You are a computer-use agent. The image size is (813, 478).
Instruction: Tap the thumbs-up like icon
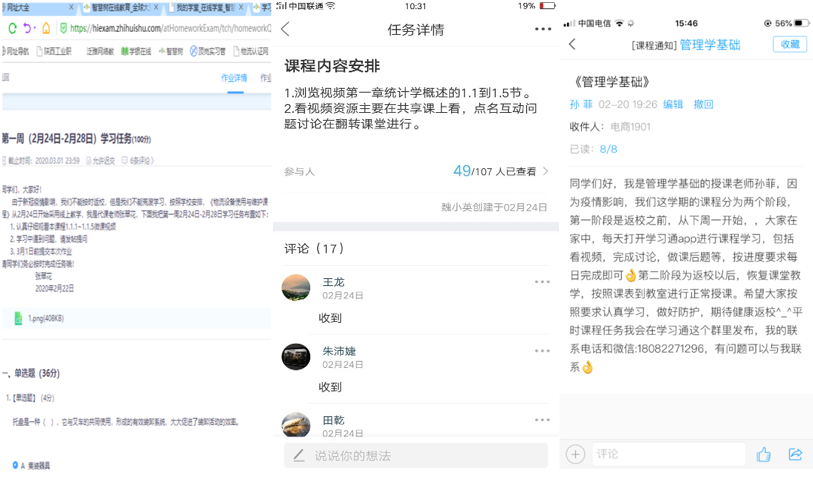tap(764, 454)
